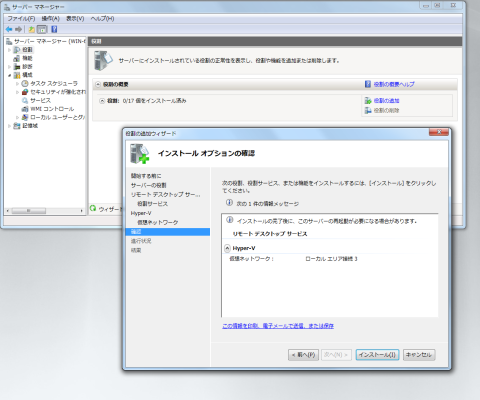Viewport: 480px width, 400px height.
Task: Select the サーバー マネージャー root tree item
Action: click(50, 41)
